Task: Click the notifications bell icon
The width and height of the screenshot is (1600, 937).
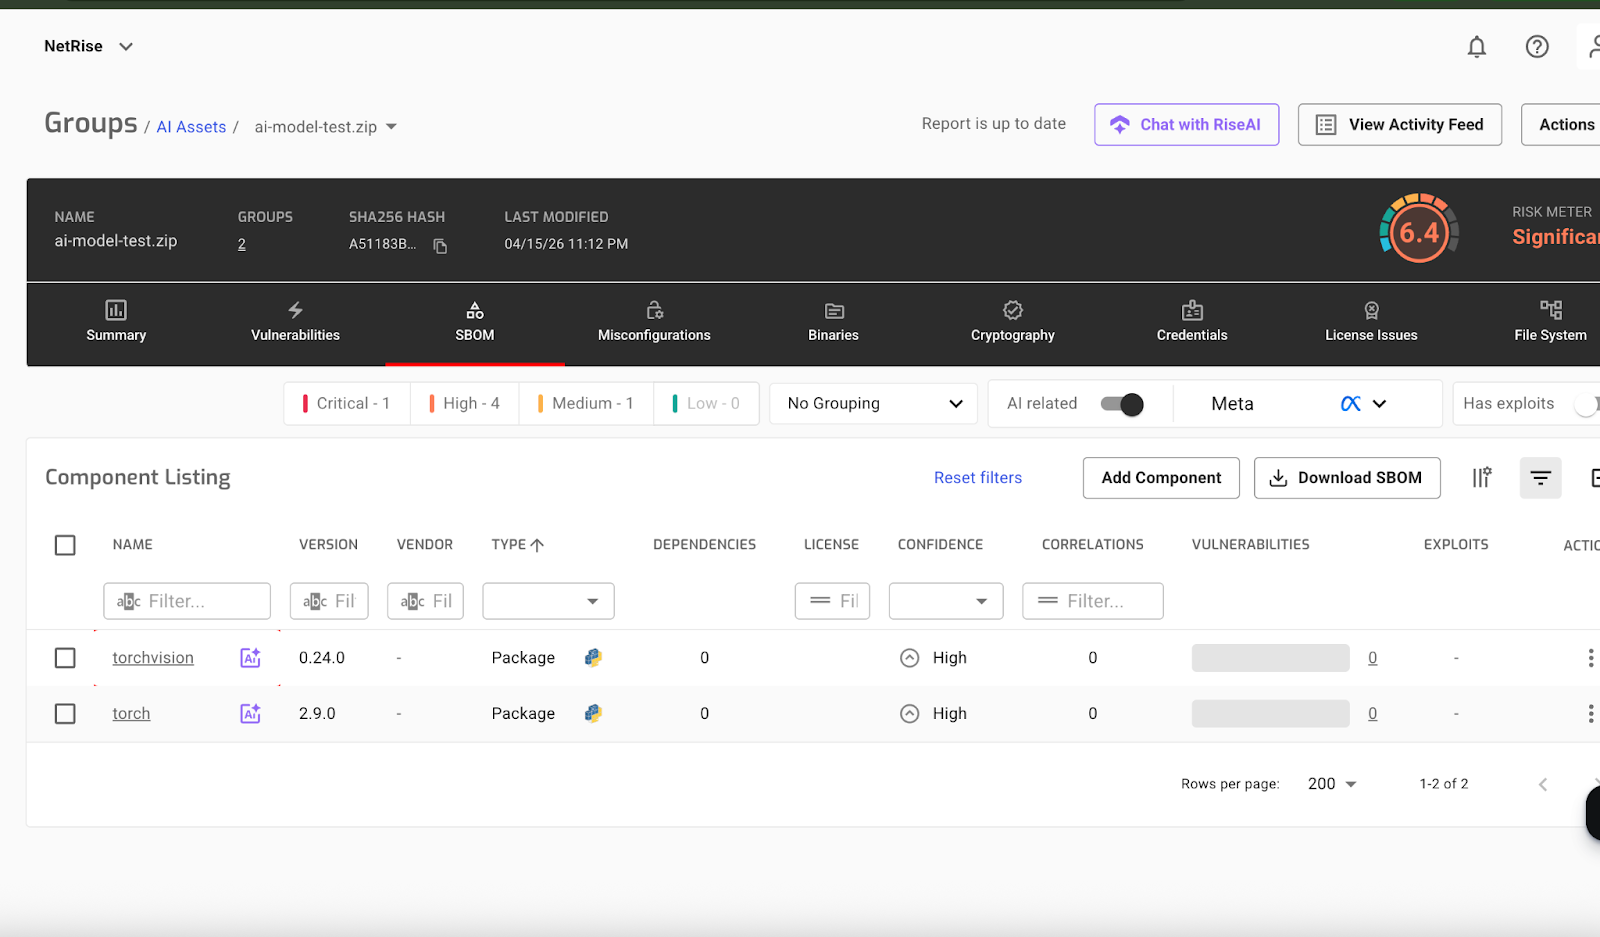Action: (x=1476, y=47)
